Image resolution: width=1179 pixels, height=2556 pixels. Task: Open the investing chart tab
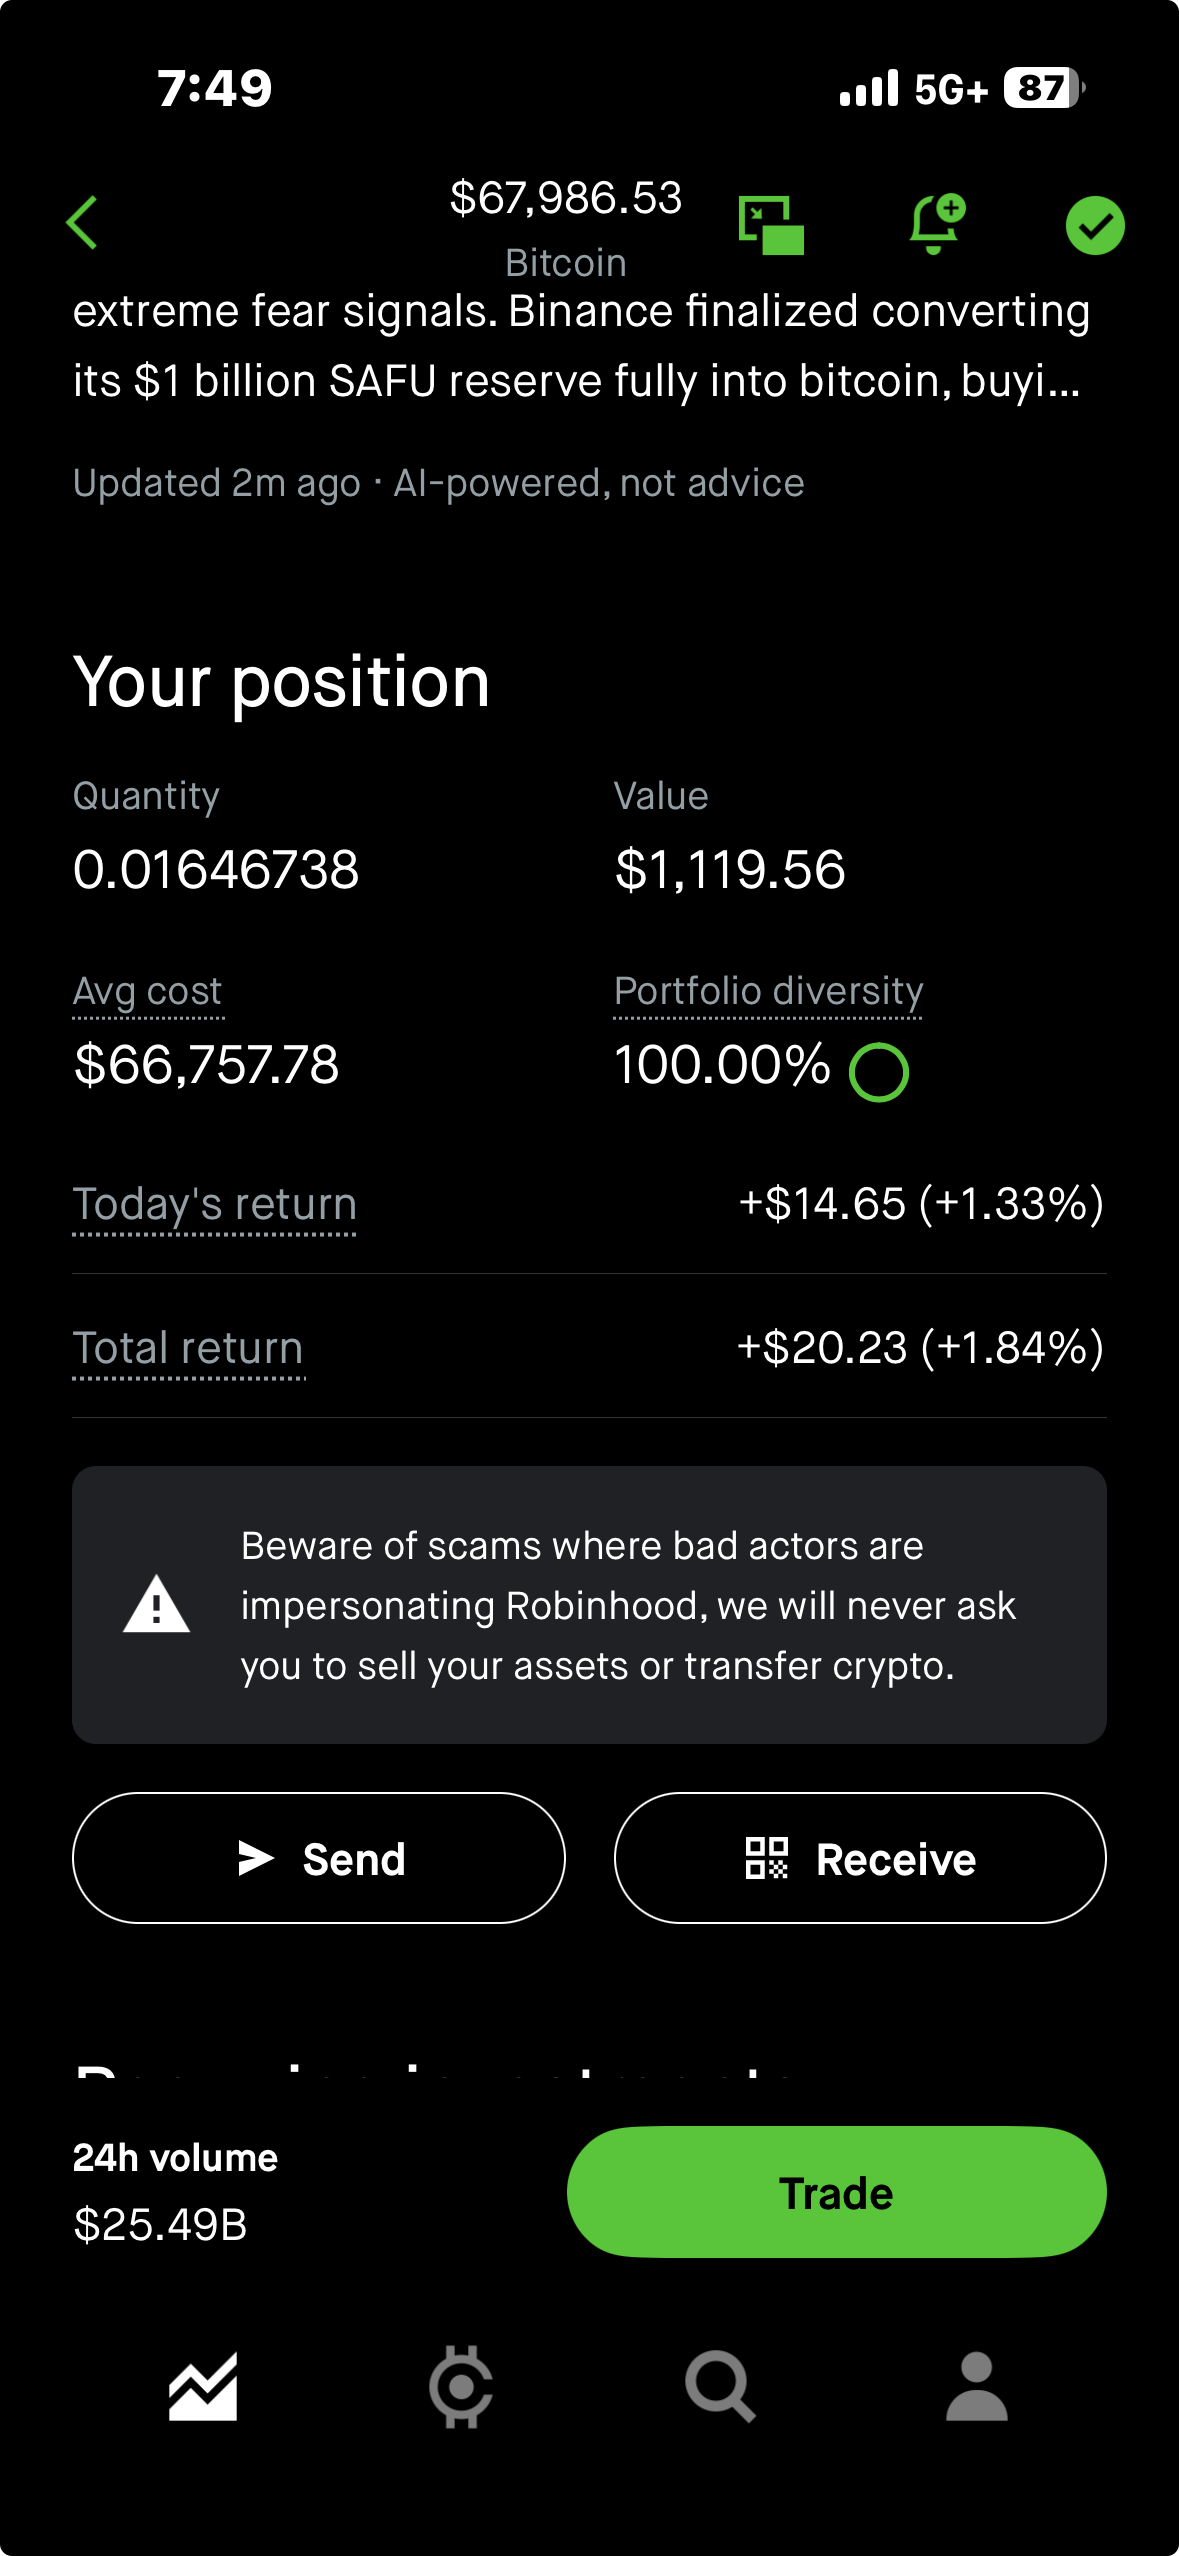click(x=203, y=2387)
